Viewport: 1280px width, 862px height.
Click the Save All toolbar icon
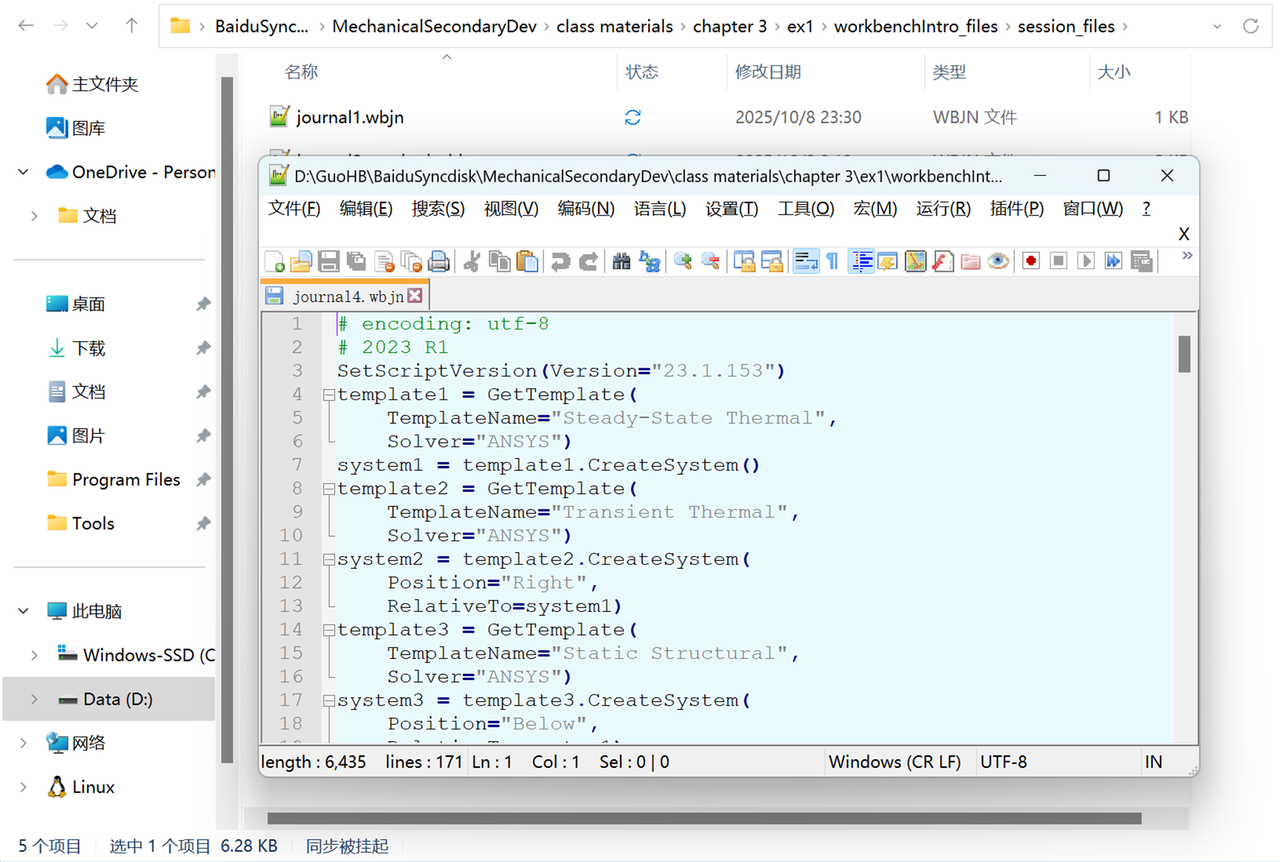coord(356,262)
